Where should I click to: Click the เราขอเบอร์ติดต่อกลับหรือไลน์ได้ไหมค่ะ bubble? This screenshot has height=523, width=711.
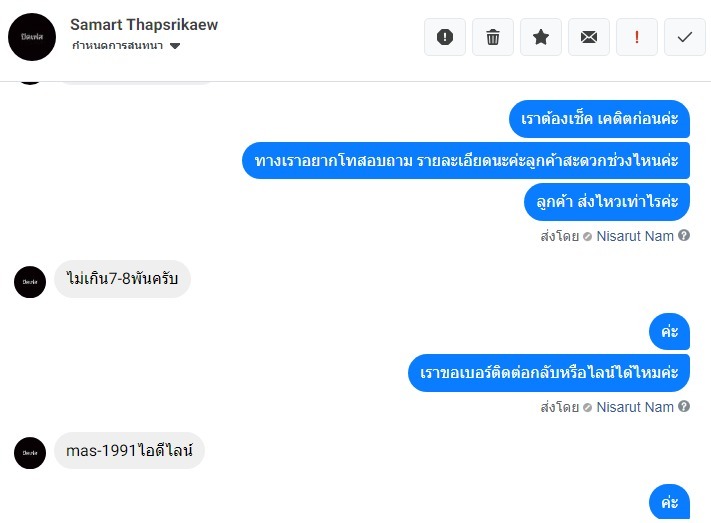(549, 373)
